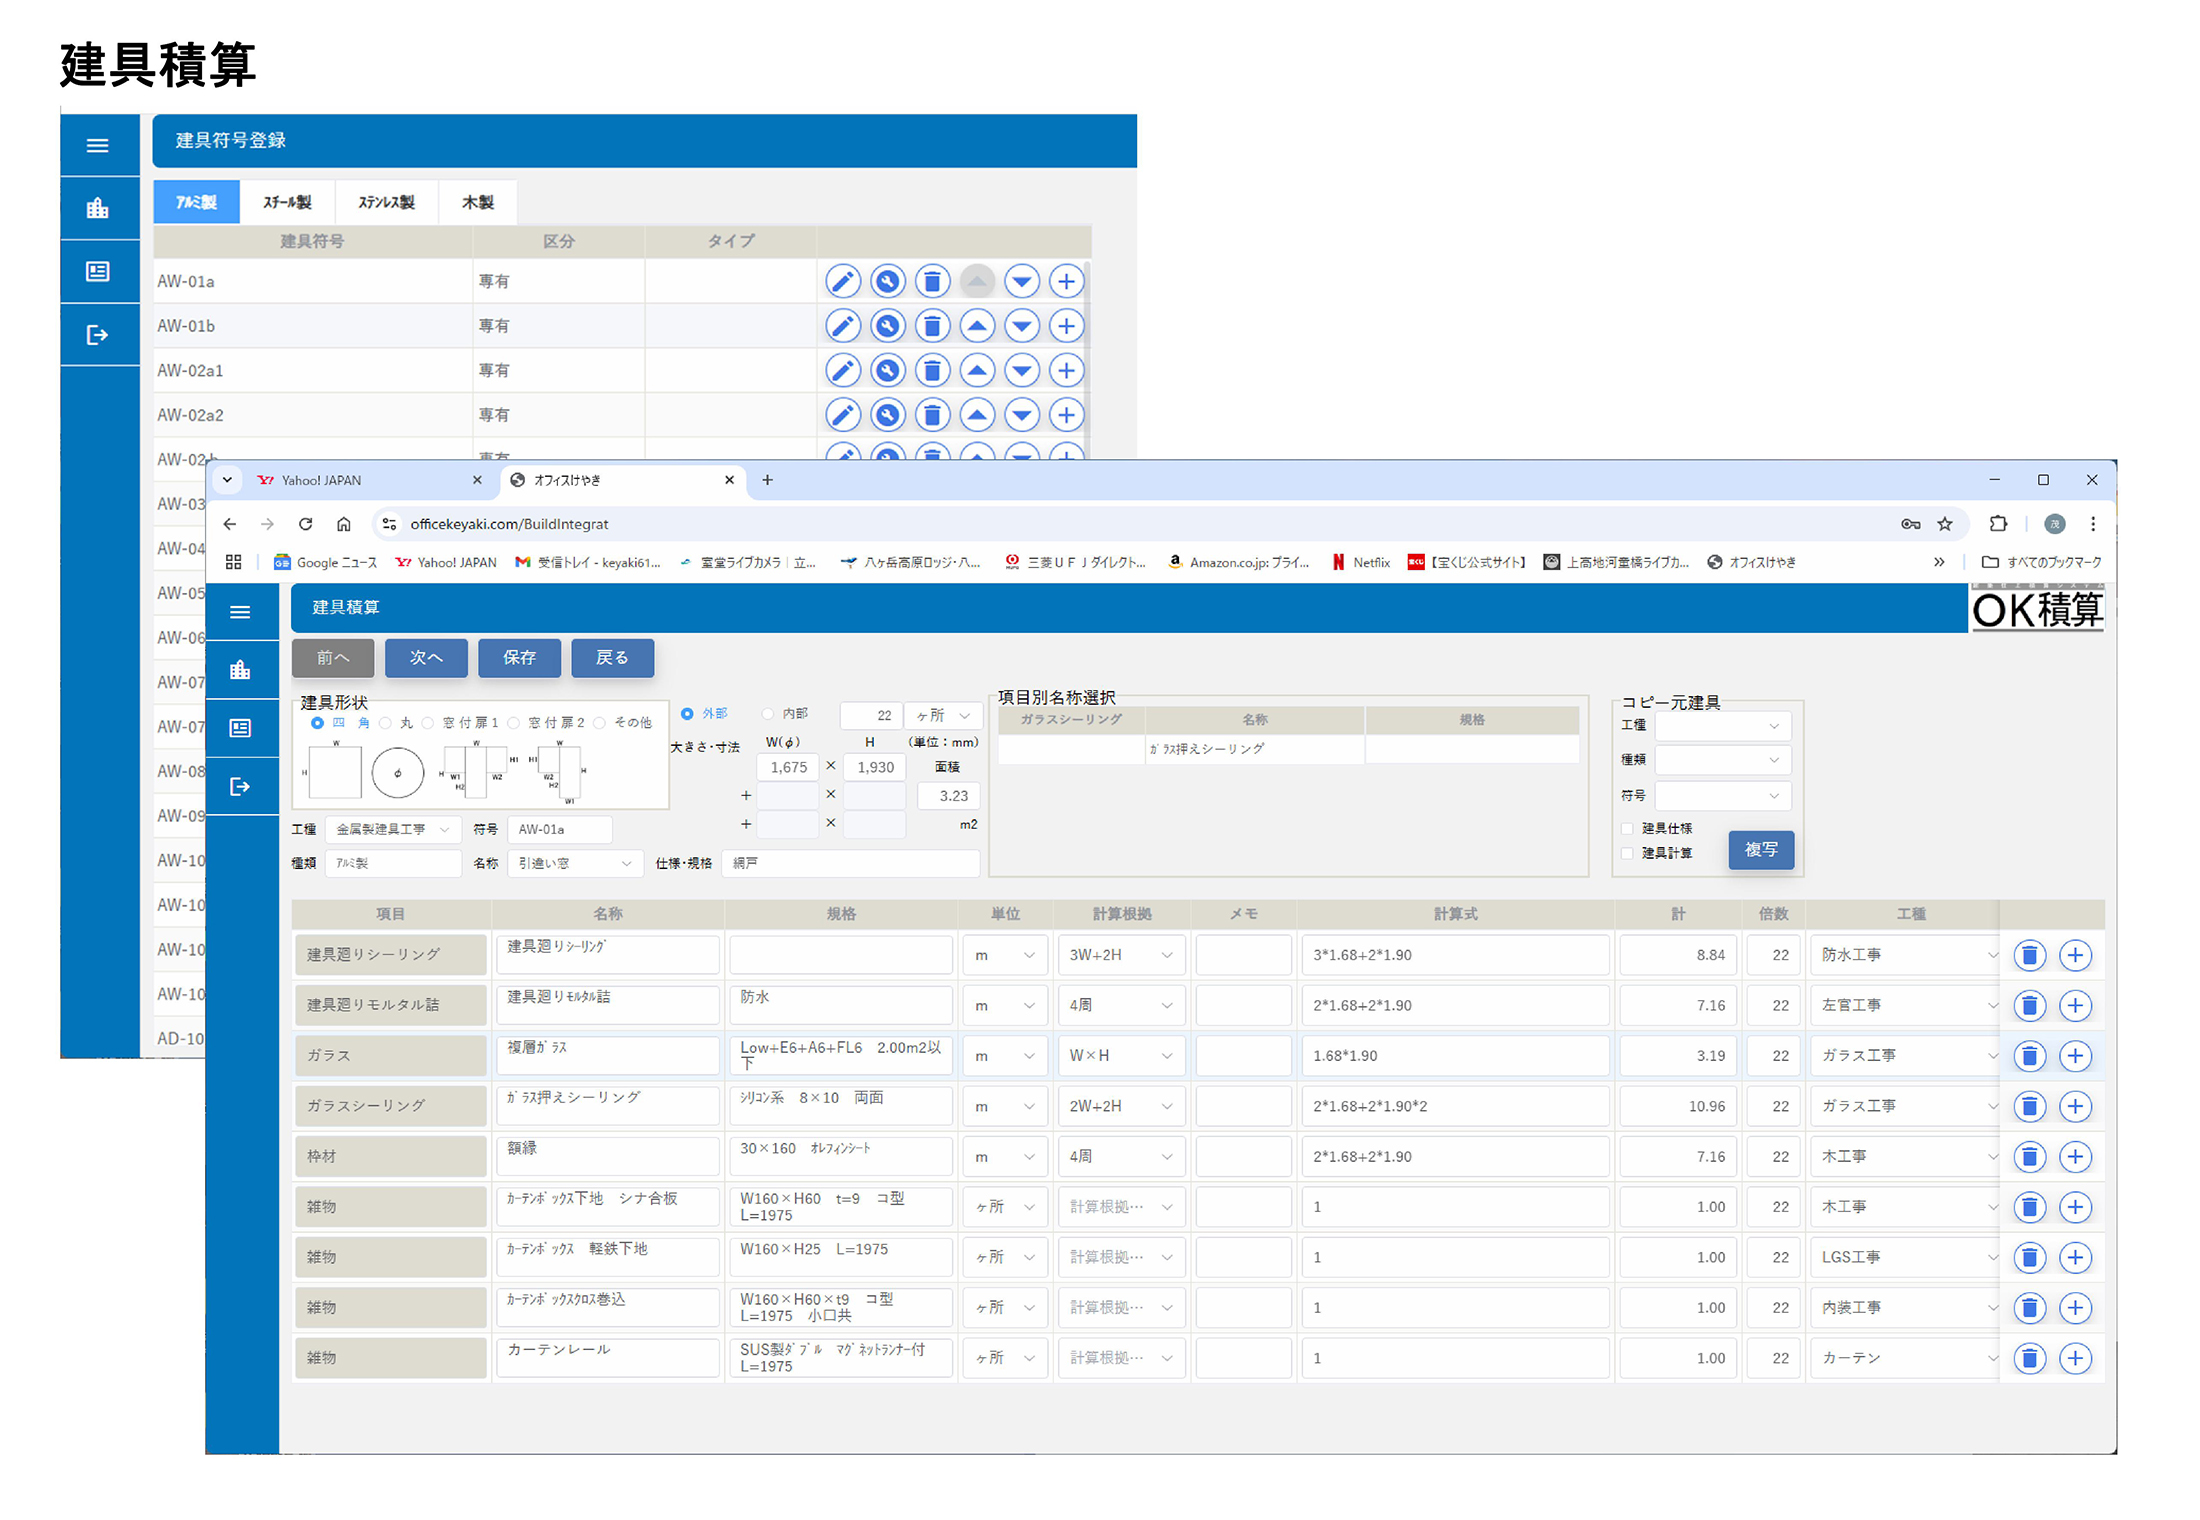This screenshot has height=1520, width=2200.
Task: Select the 丸 shape radio option
Action: click(386, 723)
